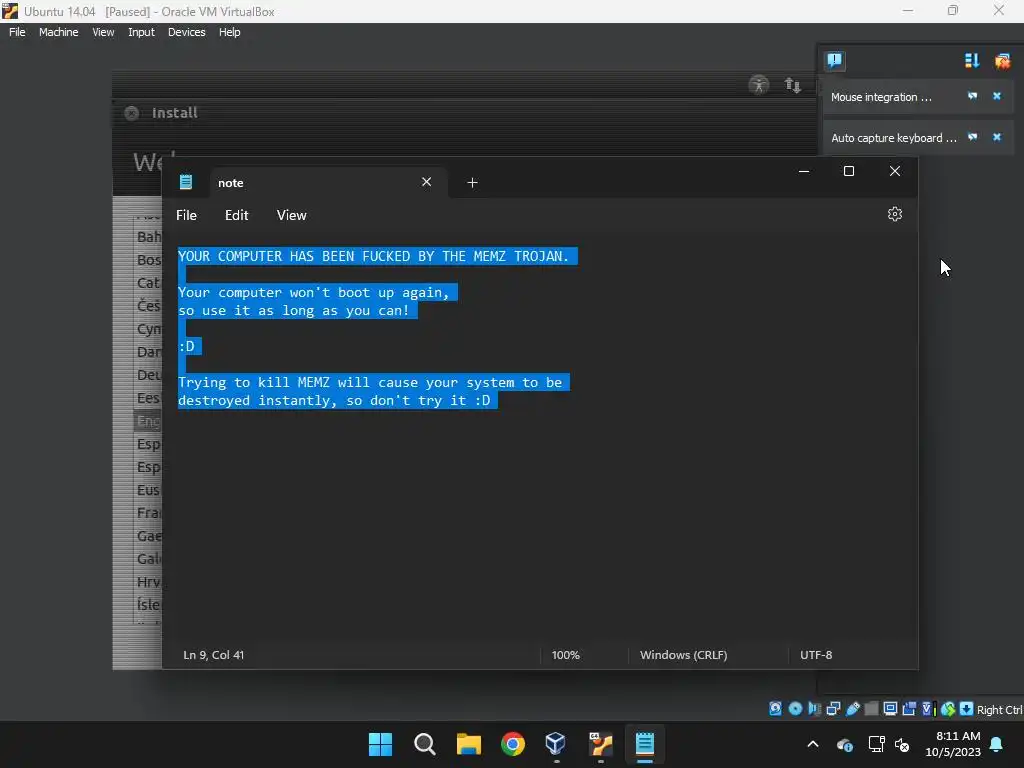Image resolution: width=1024 pixels, height=768 pixels.
Task: Open Windows taskbar Search
Action: tap(424, 744)
